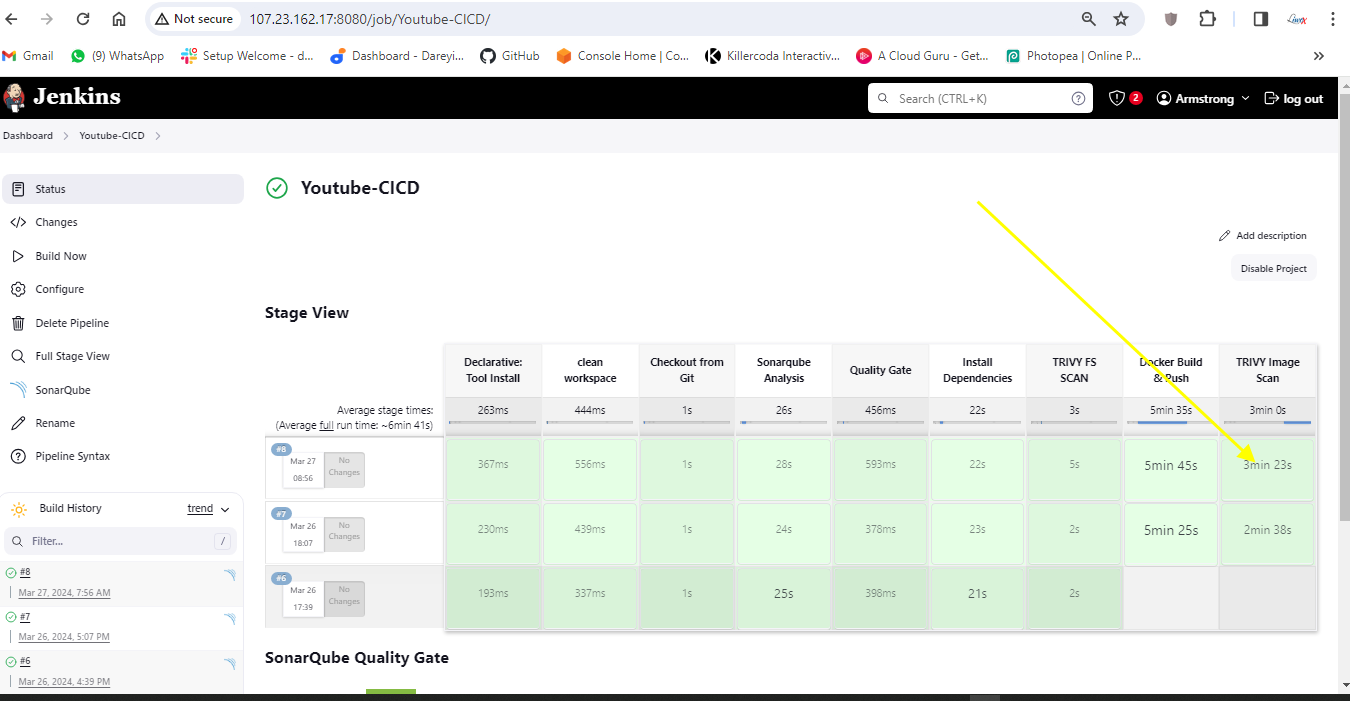Open the Changes sidebar item
1350x701 pixels.
56,222
